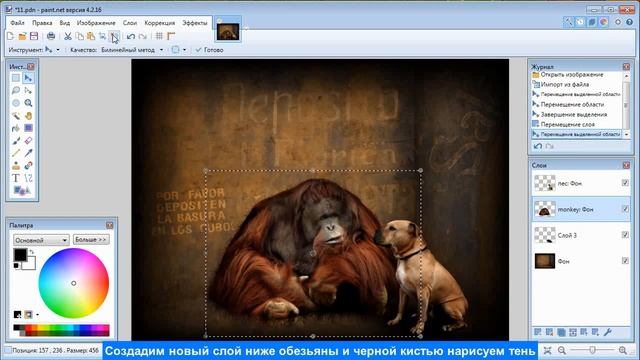Click the Print icon in the toolbar

click(51, 36)
